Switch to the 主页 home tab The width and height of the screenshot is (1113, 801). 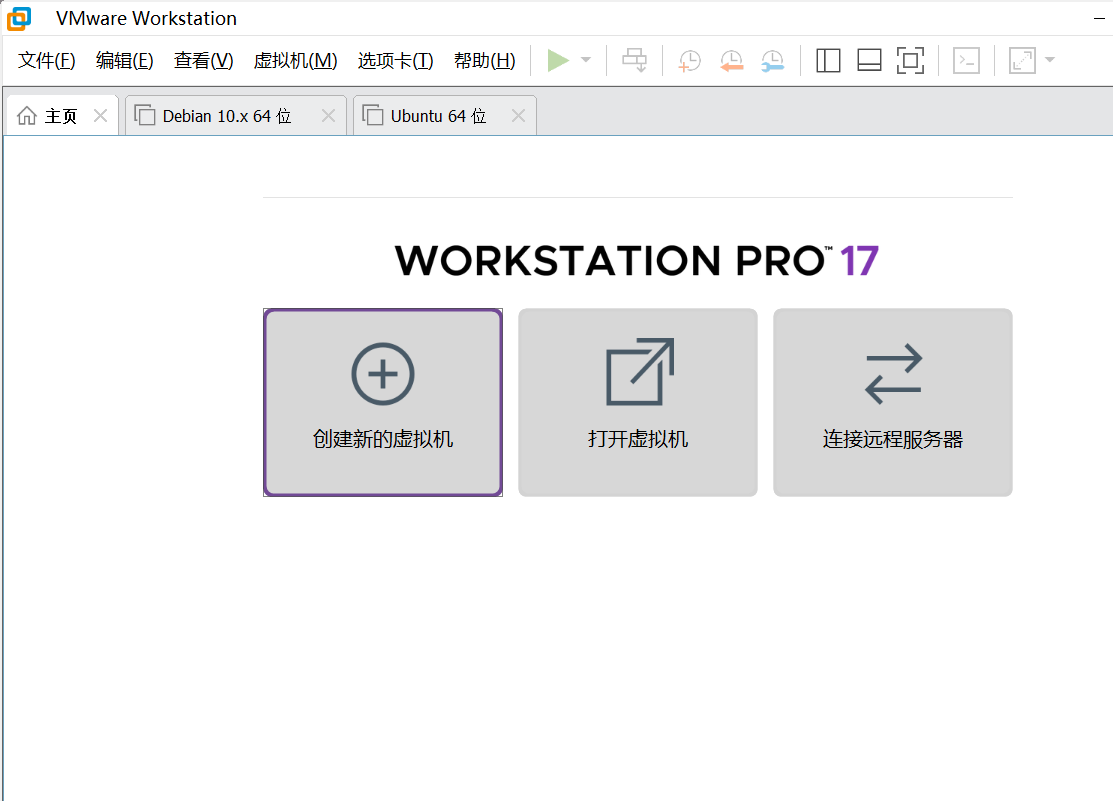pos(62,116)
